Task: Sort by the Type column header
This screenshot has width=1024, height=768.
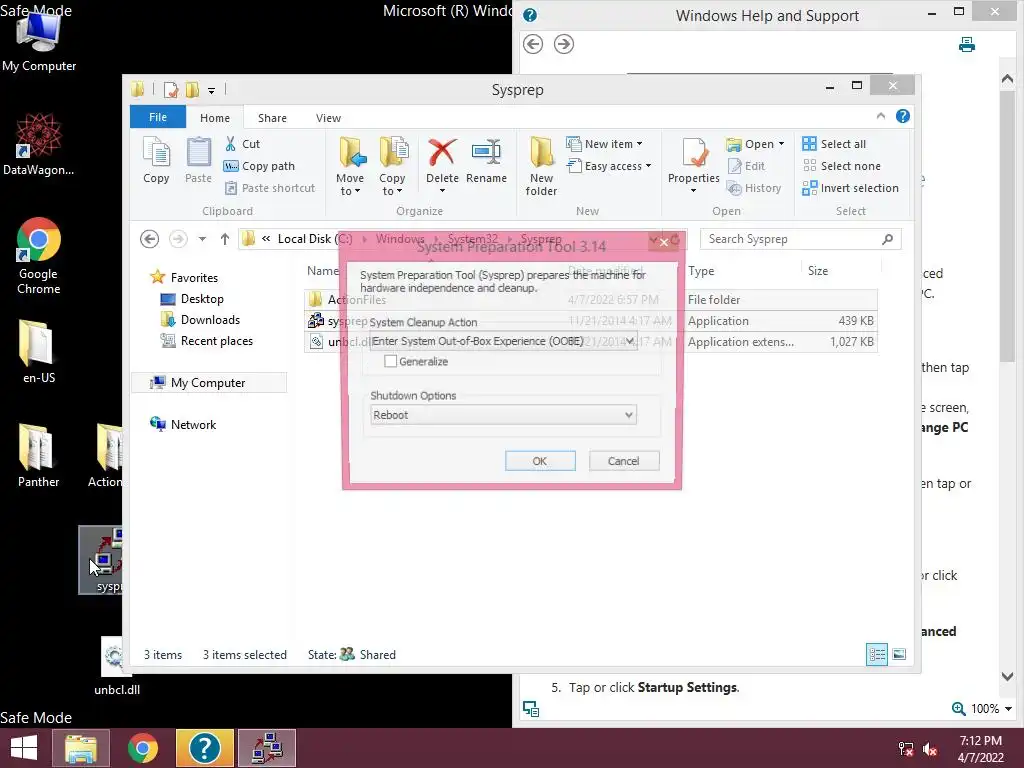Action: point(701,270)
